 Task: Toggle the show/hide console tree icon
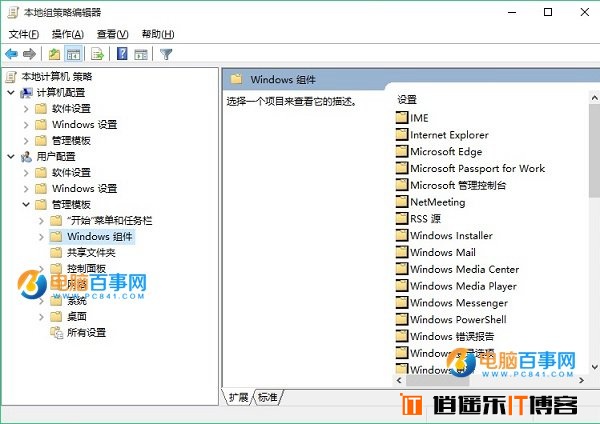tap(73, 54)
